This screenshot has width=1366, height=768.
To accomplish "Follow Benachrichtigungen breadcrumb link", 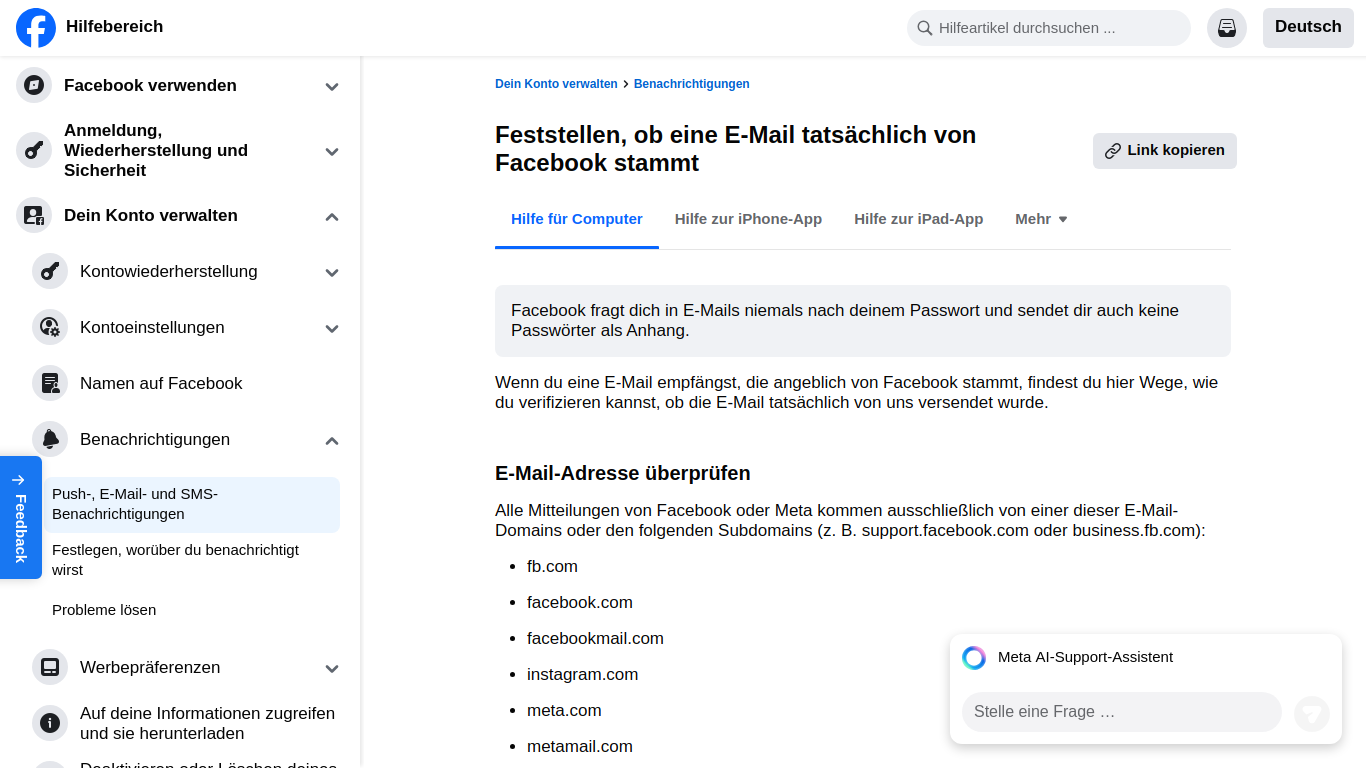I will (692, 84).
